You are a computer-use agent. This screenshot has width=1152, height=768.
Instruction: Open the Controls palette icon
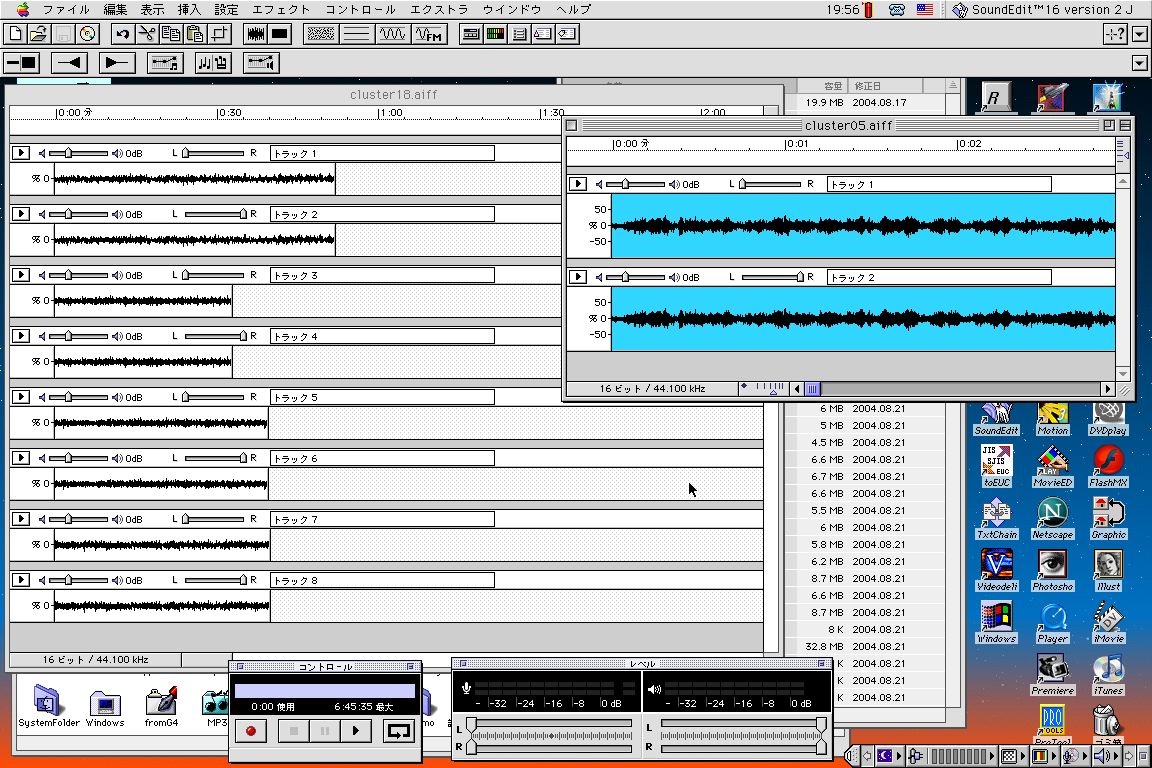[x=471, y=34]
